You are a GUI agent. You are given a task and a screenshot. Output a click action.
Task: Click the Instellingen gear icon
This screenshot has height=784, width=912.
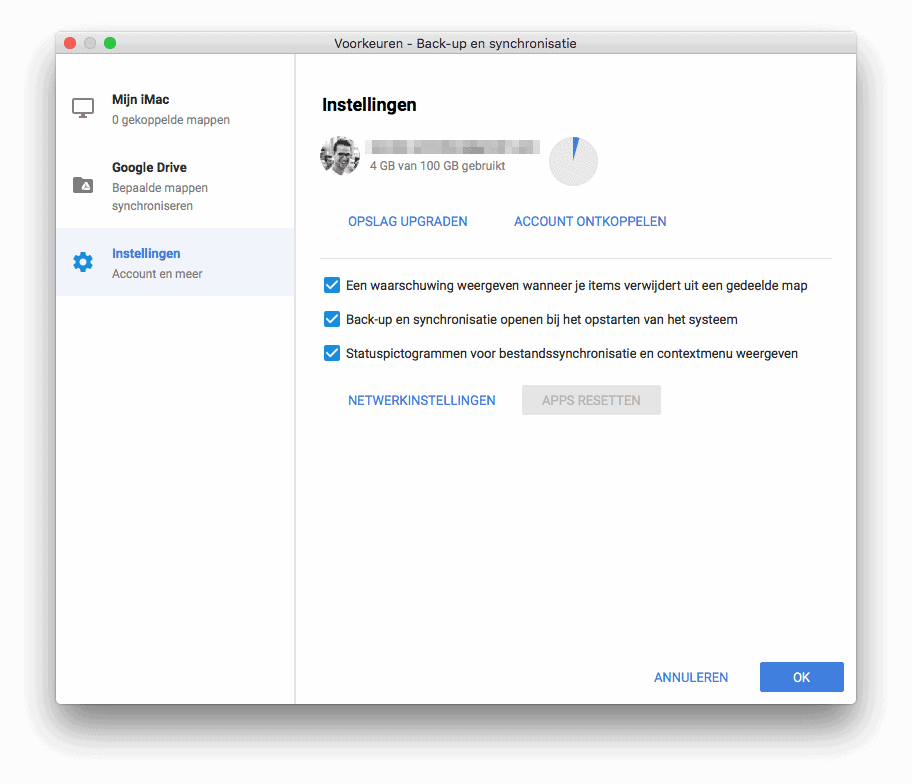point(83,262)
